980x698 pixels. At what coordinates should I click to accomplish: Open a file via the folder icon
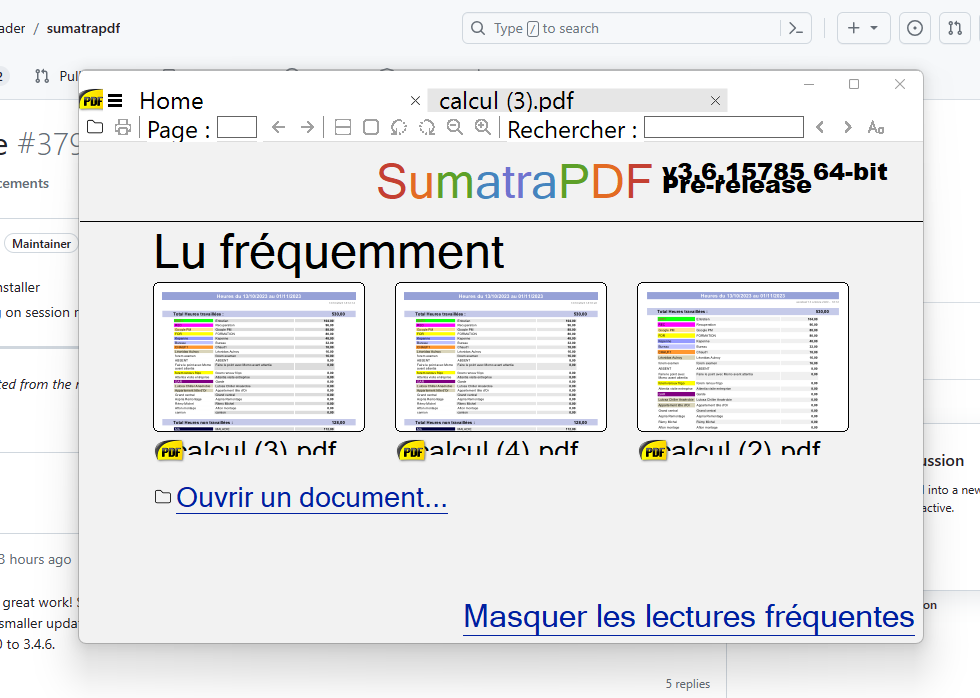point(96,127)
